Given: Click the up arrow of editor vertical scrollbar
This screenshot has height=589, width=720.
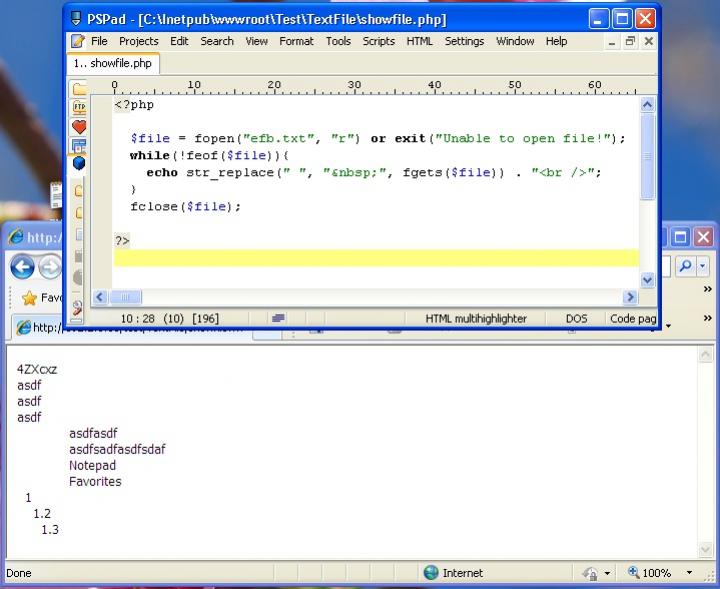Looking at the screenshot, I should (x=647, y=105).
